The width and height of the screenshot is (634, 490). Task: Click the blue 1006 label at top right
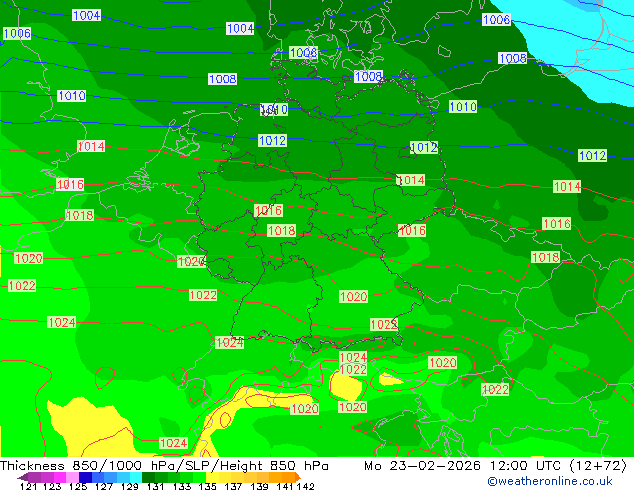[x=497, y=19]
